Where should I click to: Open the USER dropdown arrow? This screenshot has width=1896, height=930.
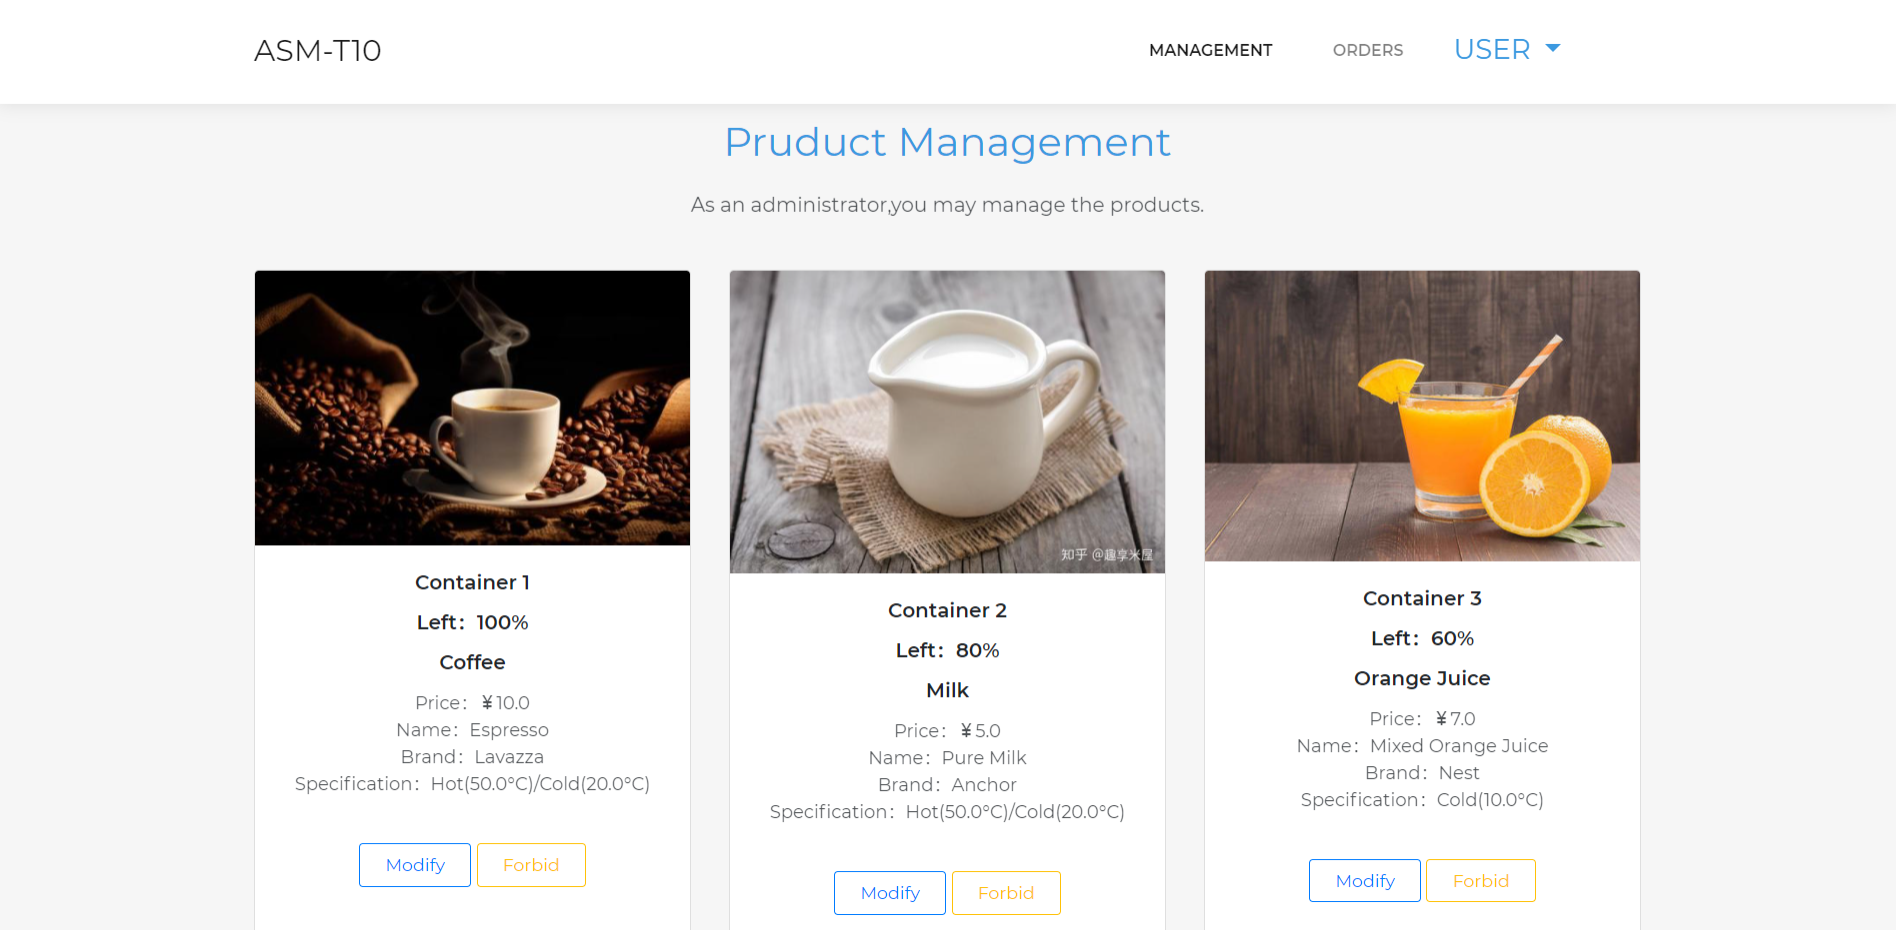(1553, 48)
